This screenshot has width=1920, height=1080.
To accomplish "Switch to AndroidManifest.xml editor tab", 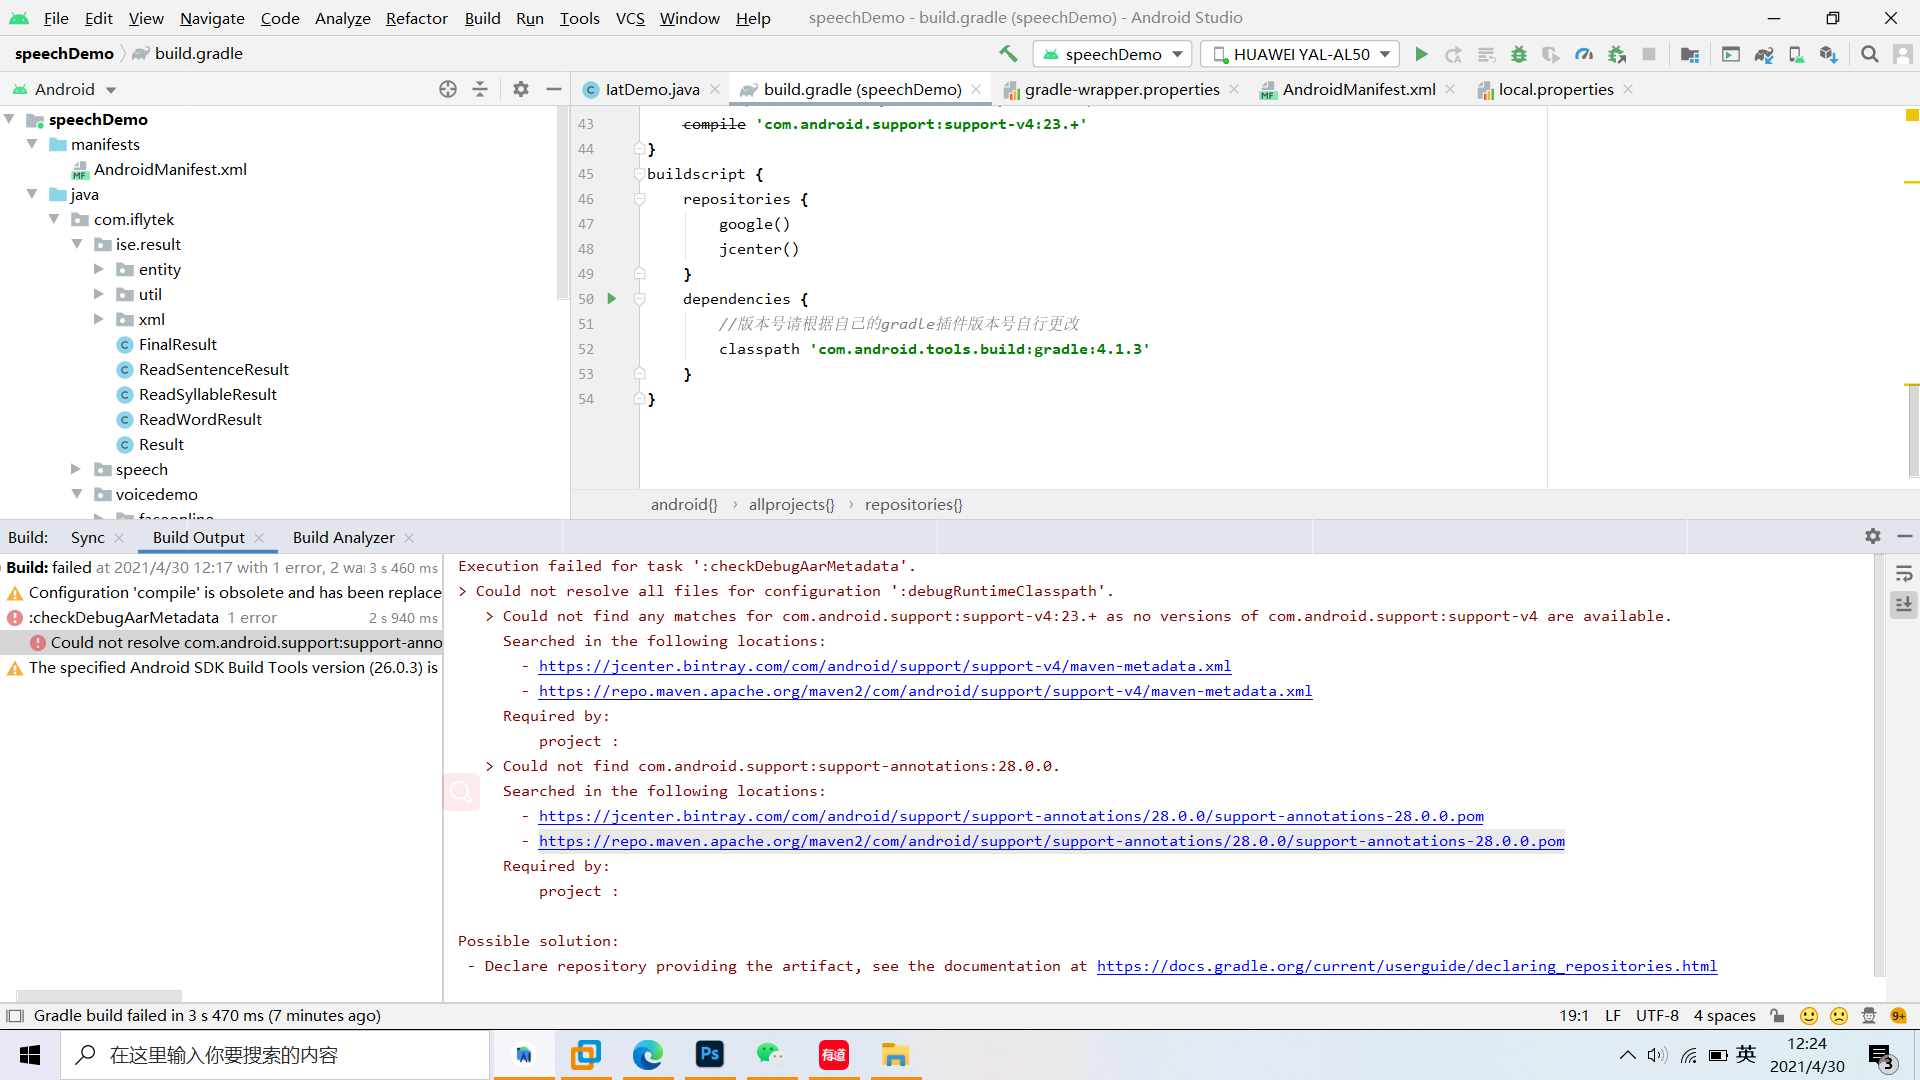I will [x=1358, y=90].
